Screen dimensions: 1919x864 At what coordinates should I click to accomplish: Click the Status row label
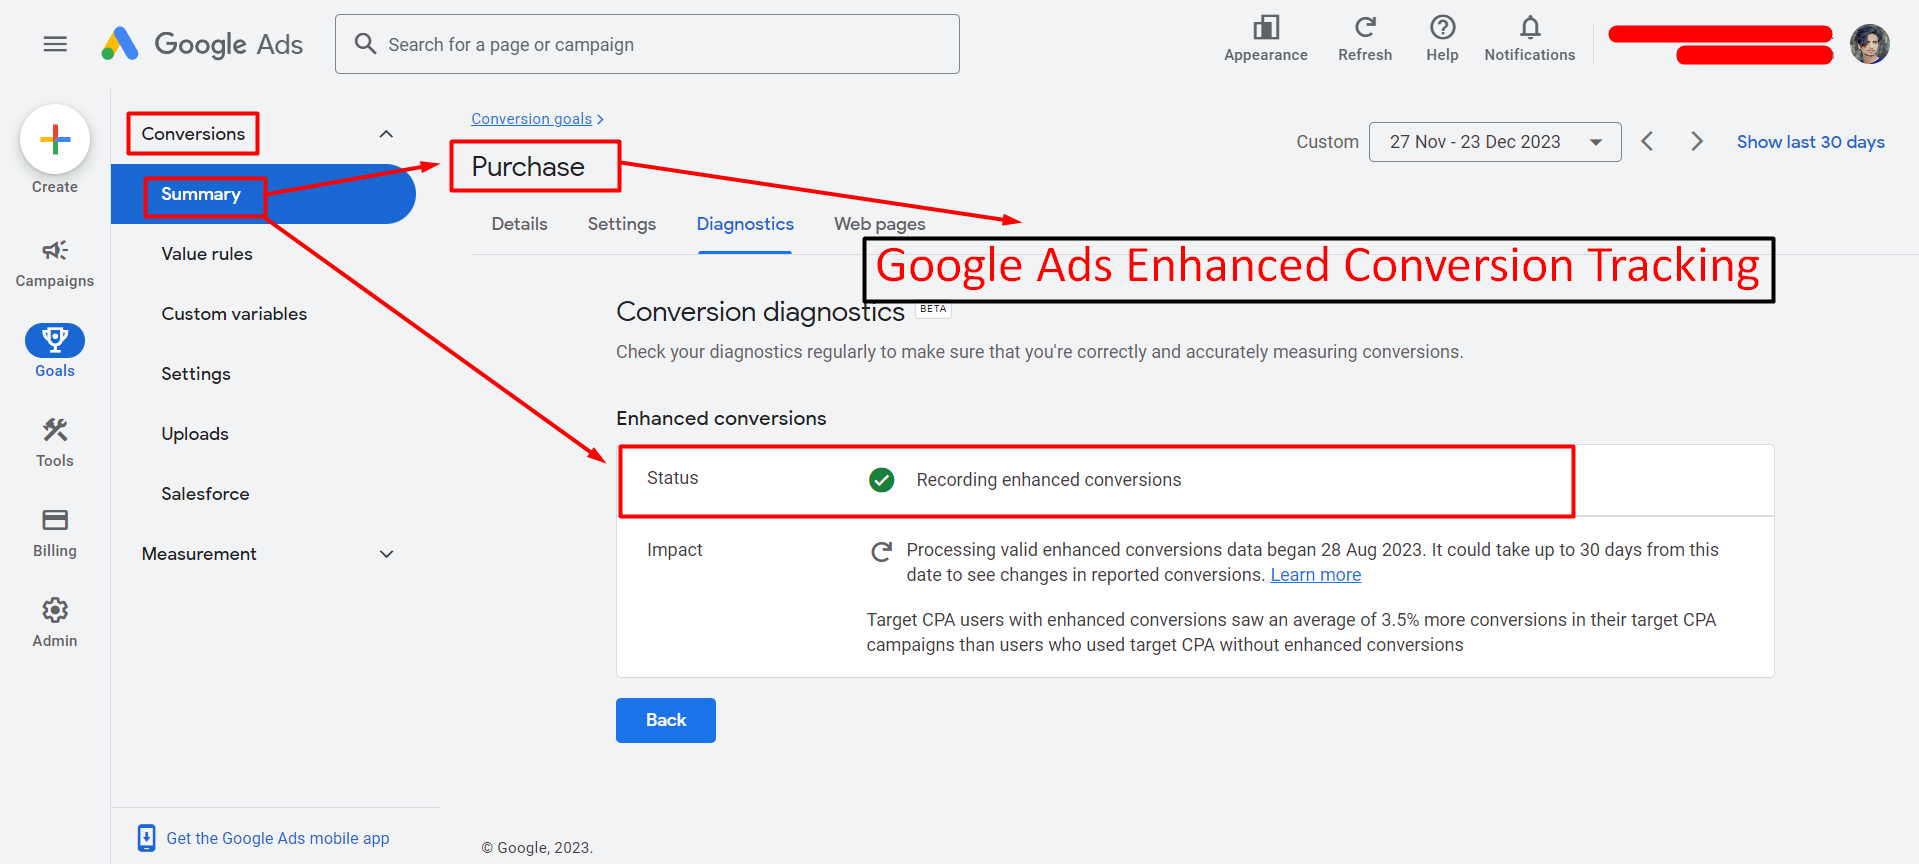[x=672, y=478]
